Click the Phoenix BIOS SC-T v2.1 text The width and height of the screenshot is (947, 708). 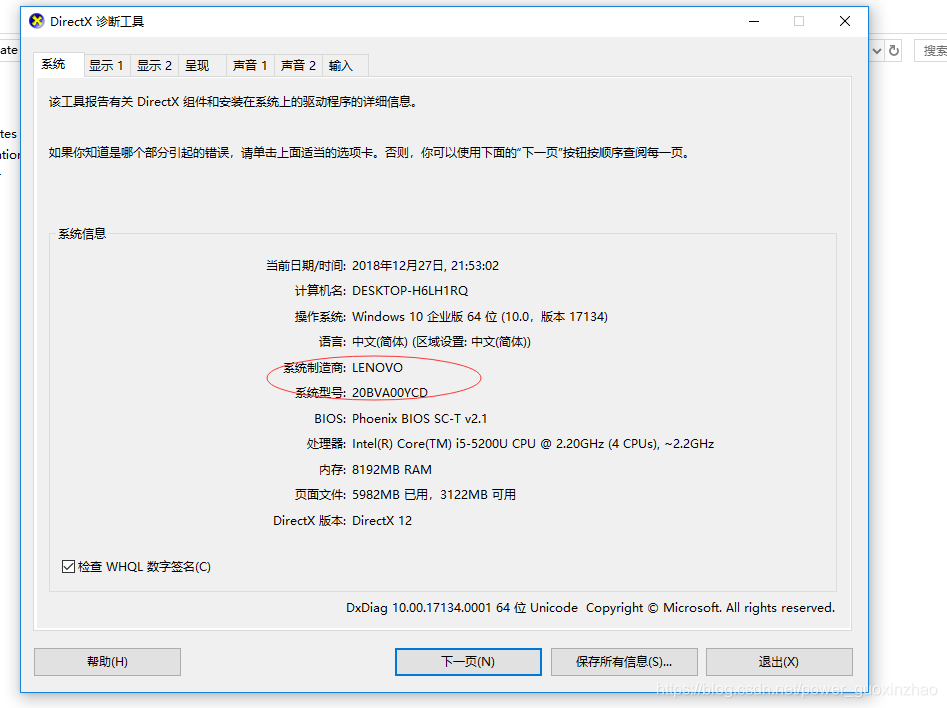point(420,419)
